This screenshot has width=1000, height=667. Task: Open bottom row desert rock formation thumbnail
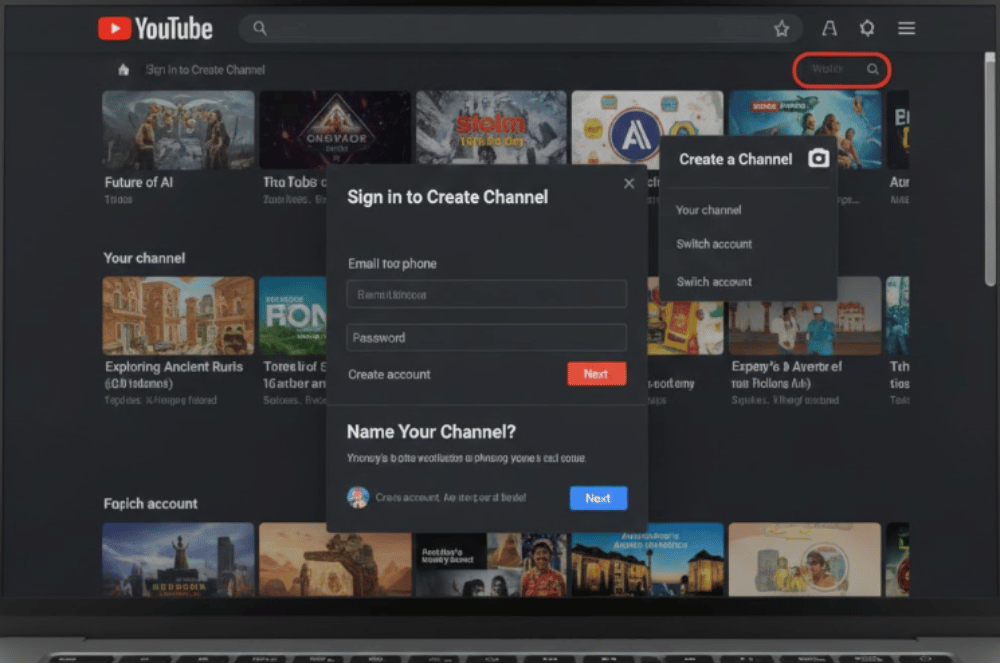click(335, 560)
